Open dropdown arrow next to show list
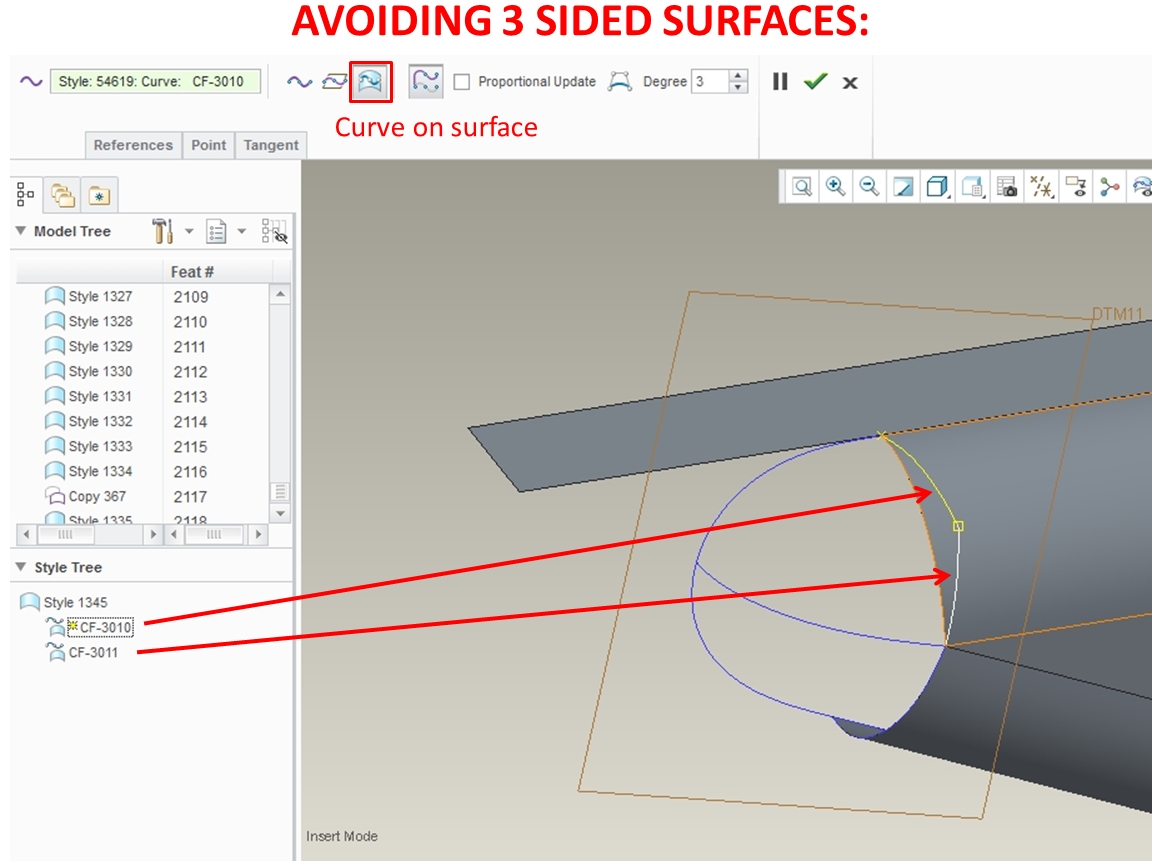This screenshot has height=867, width=1158. click(241, 231)
